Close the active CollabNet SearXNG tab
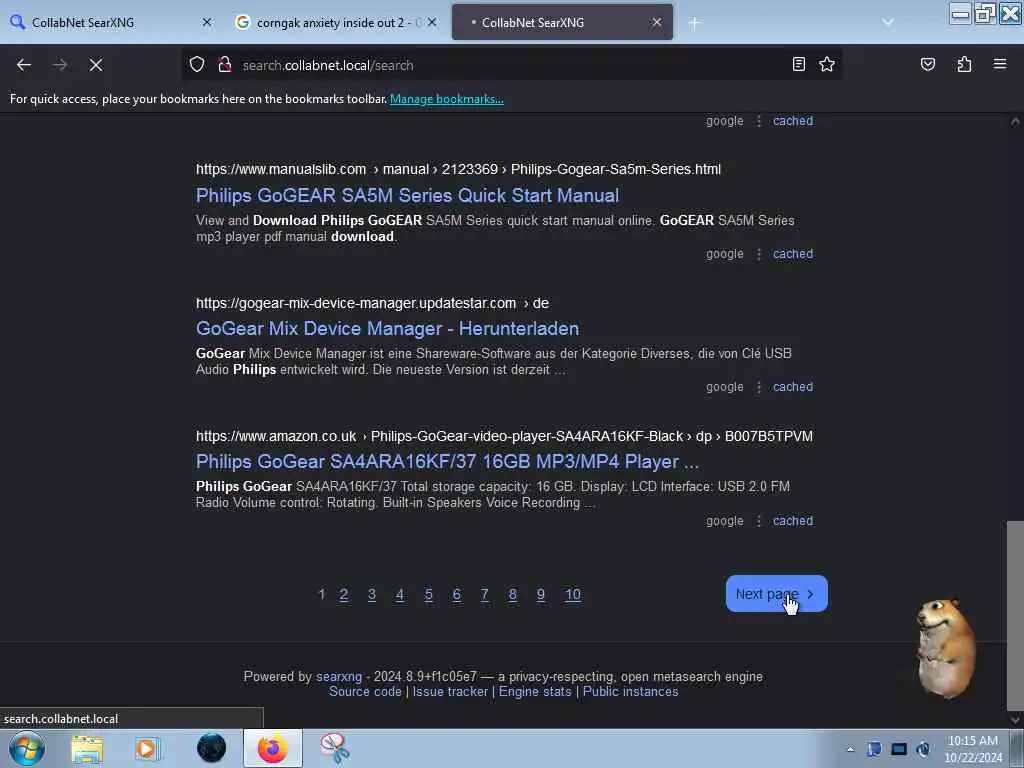This screenshot has width=1024, height=768. coord(657,22)
